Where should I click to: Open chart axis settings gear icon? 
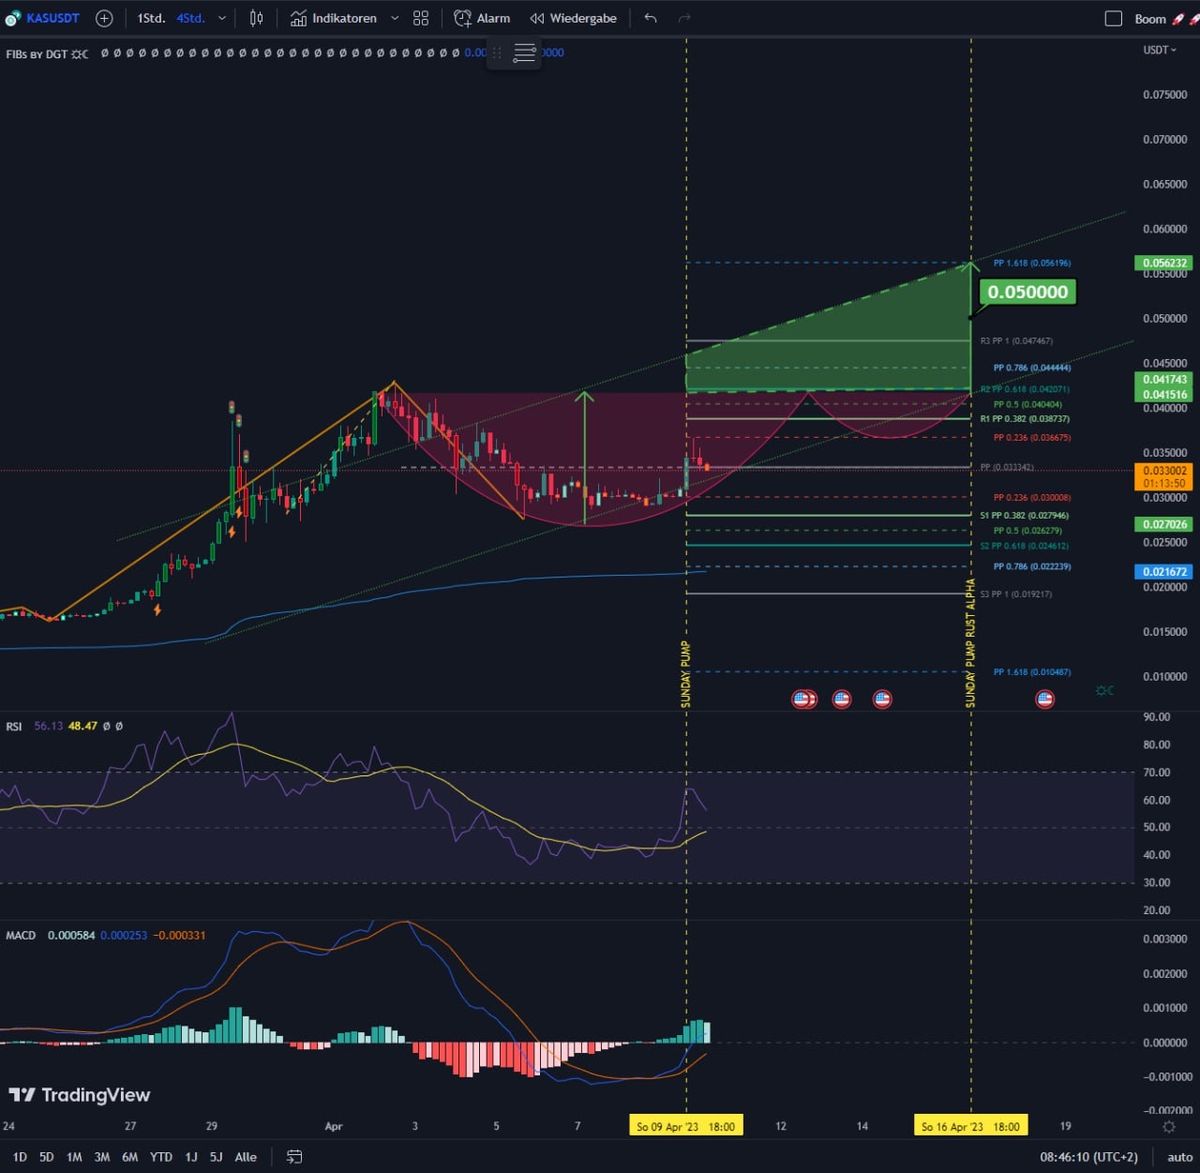1168,1126
